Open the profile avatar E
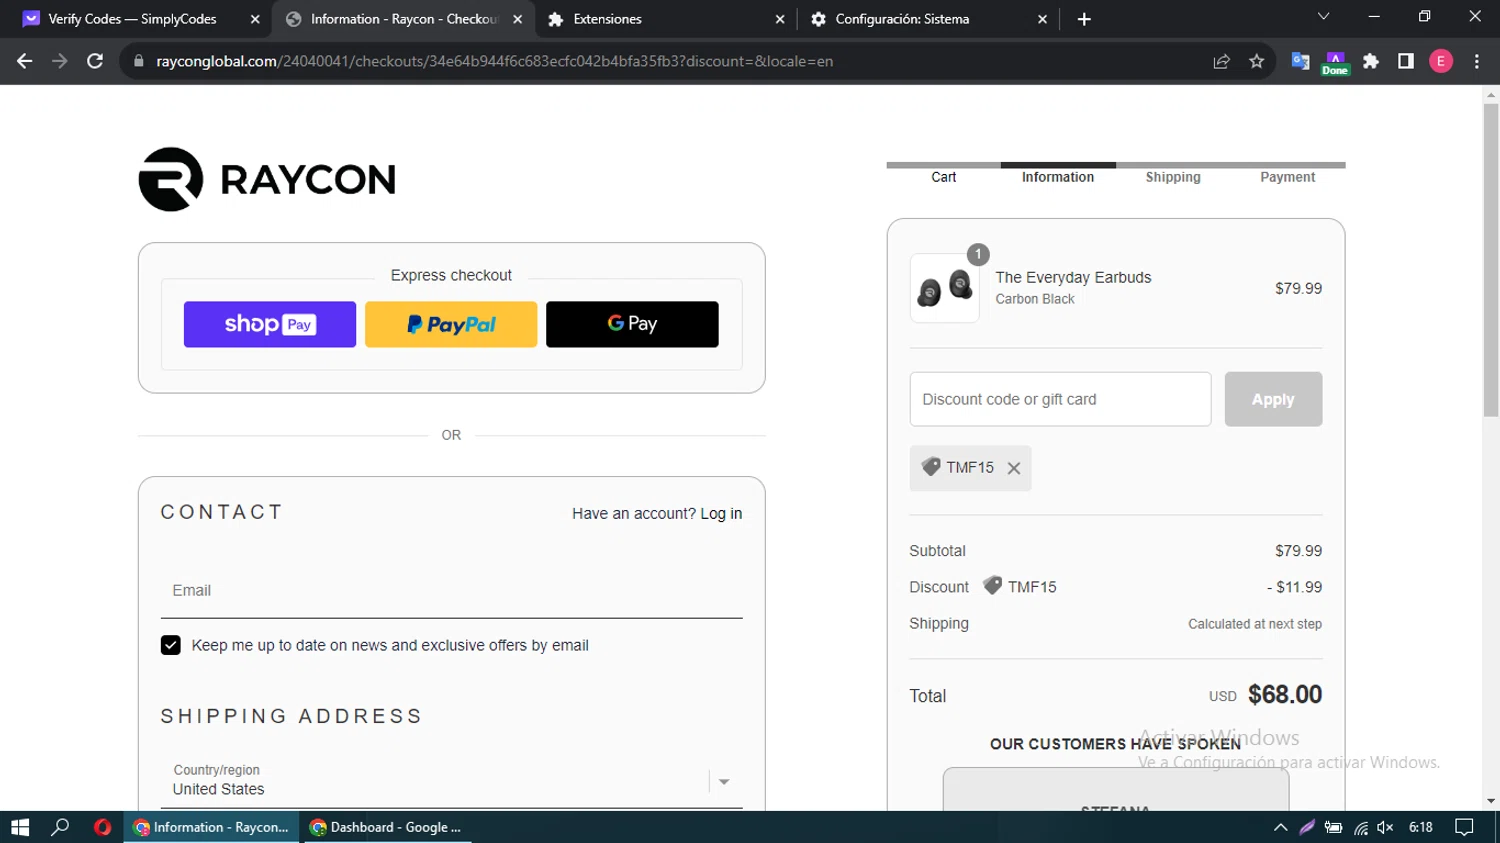Screen dimensions: 1500x843 [1441, 61]
